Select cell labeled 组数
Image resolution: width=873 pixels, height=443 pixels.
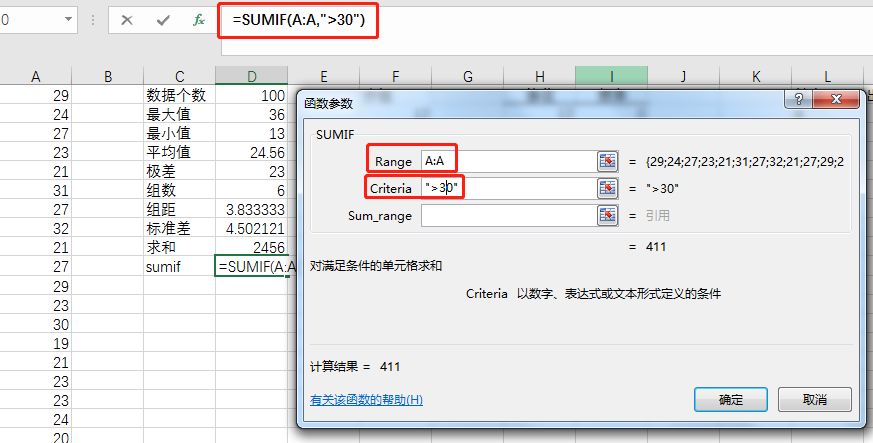[x=179, y=190]
